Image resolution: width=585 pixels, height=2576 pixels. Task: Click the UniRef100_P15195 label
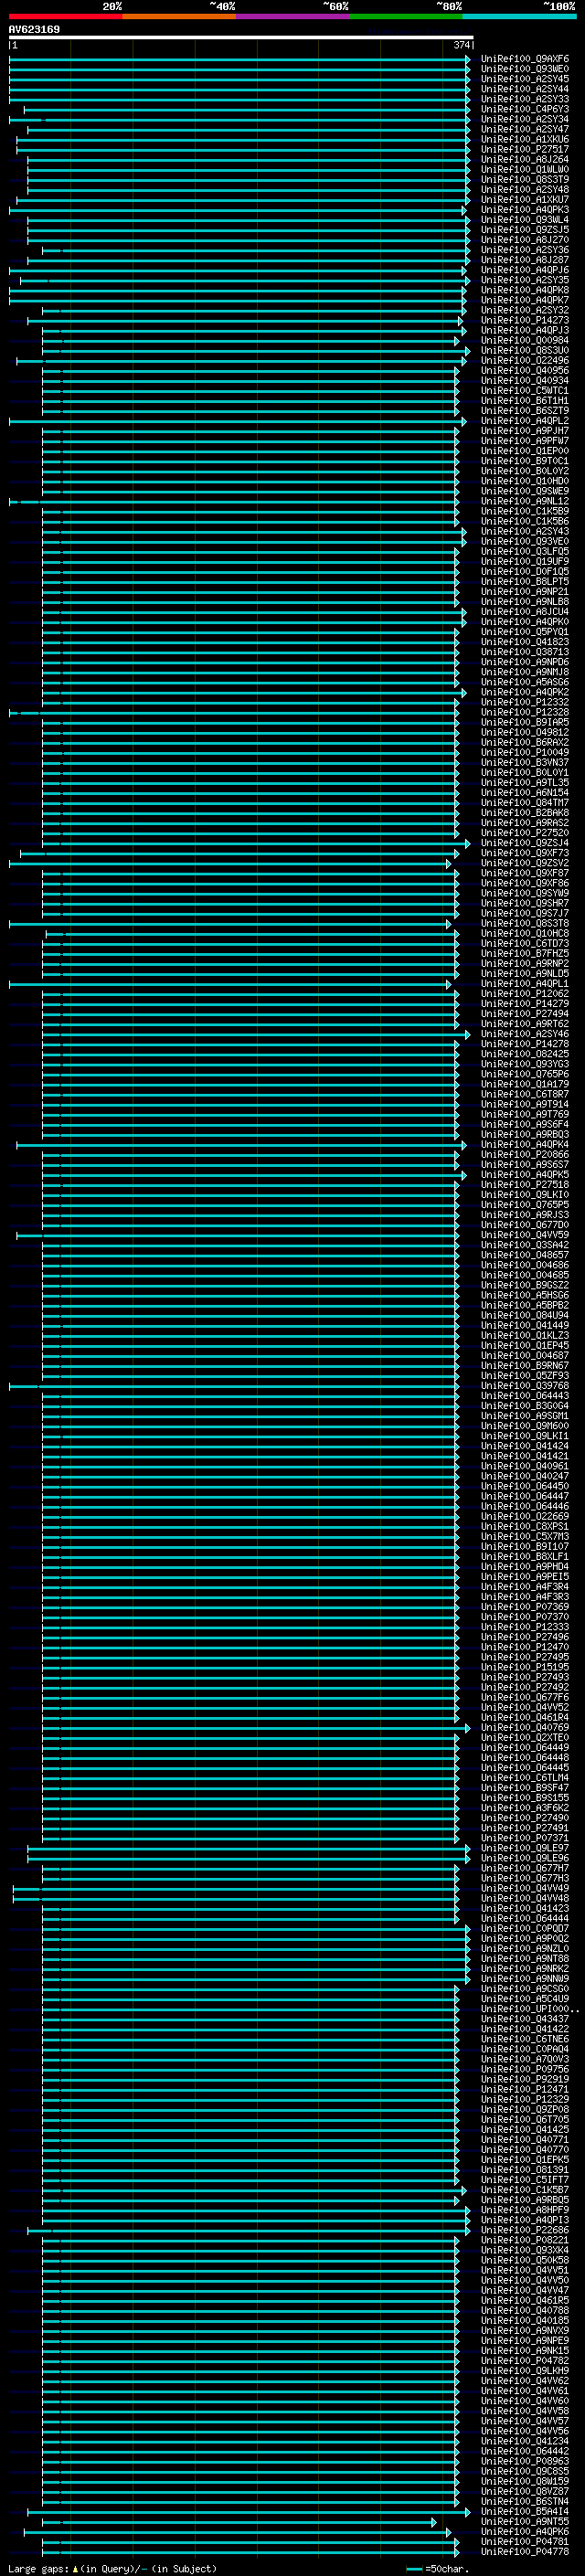[x=524, y=1667]
